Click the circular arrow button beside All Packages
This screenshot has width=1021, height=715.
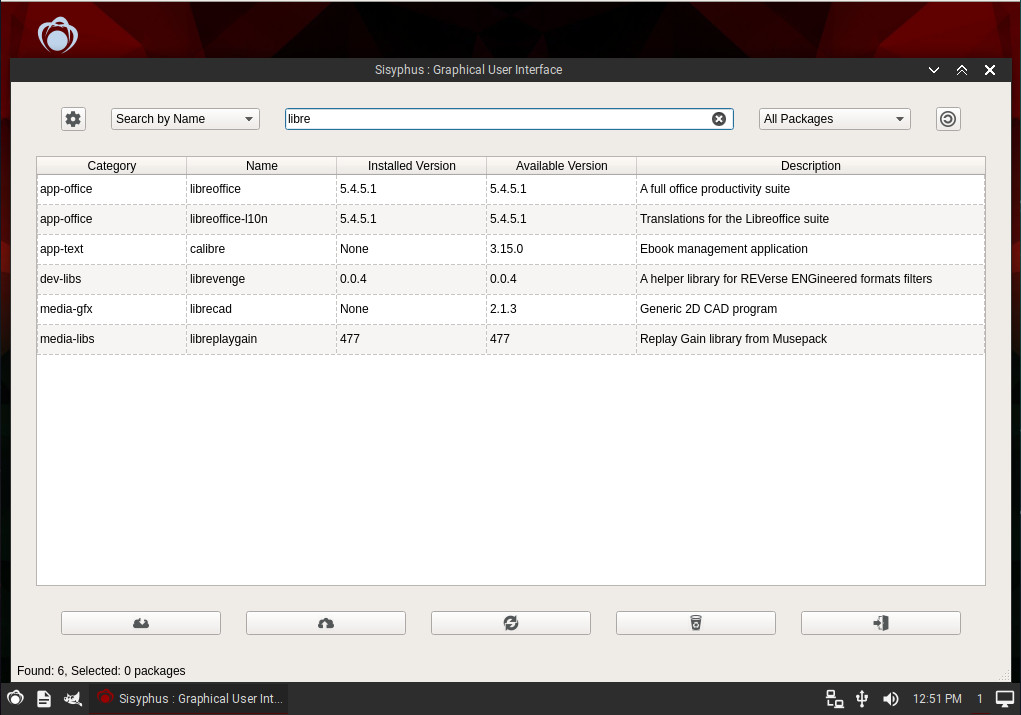click(948, 119)
